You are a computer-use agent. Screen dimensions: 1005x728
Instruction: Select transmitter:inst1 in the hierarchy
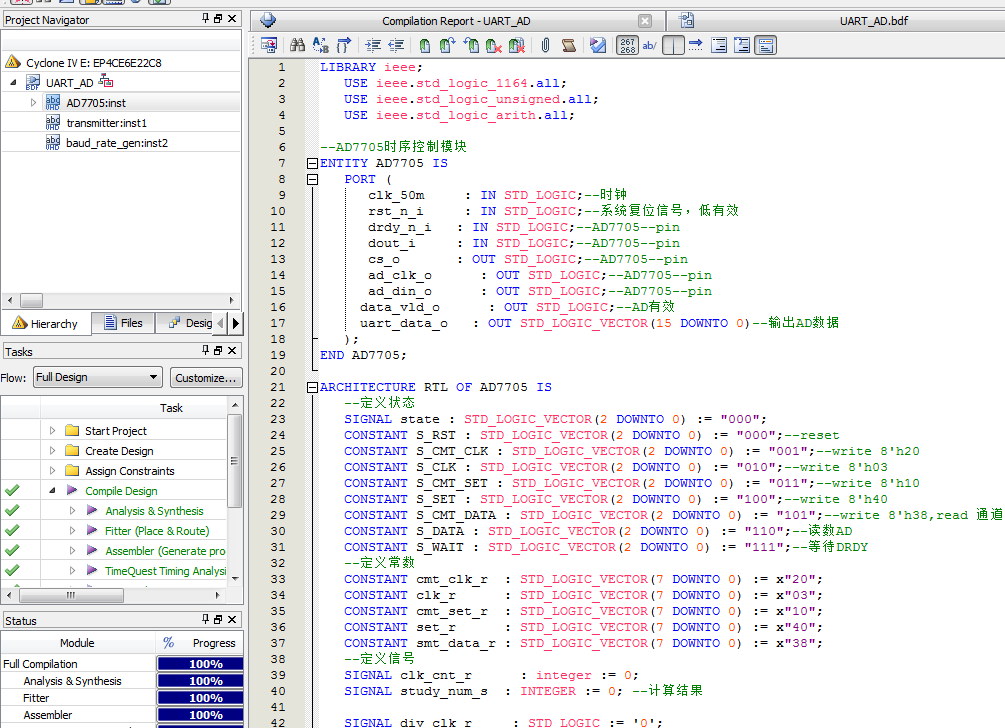[x=106, y=123]
